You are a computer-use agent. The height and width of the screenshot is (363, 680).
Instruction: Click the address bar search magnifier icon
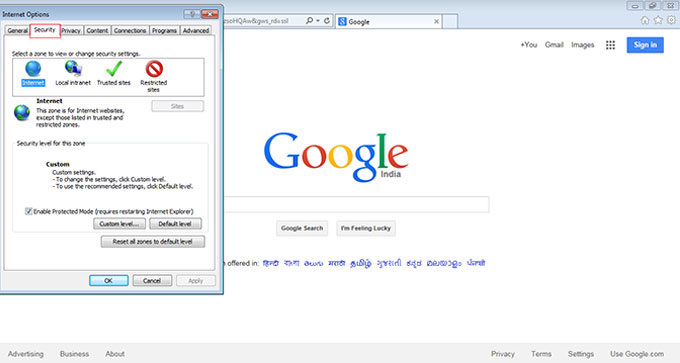tap(309, 20)
